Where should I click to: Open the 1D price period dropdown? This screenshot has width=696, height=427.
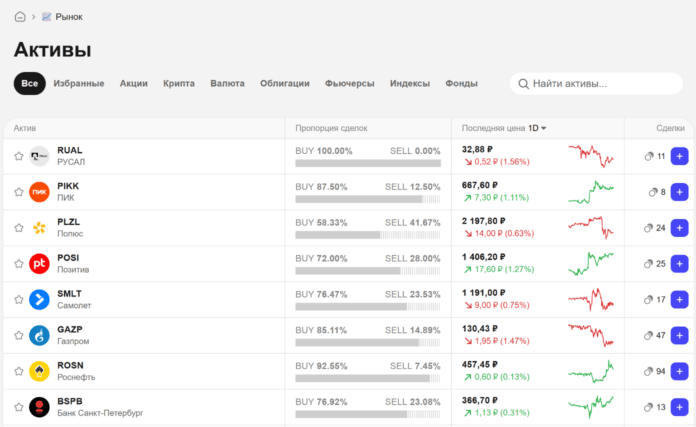[x=537, y=128]
